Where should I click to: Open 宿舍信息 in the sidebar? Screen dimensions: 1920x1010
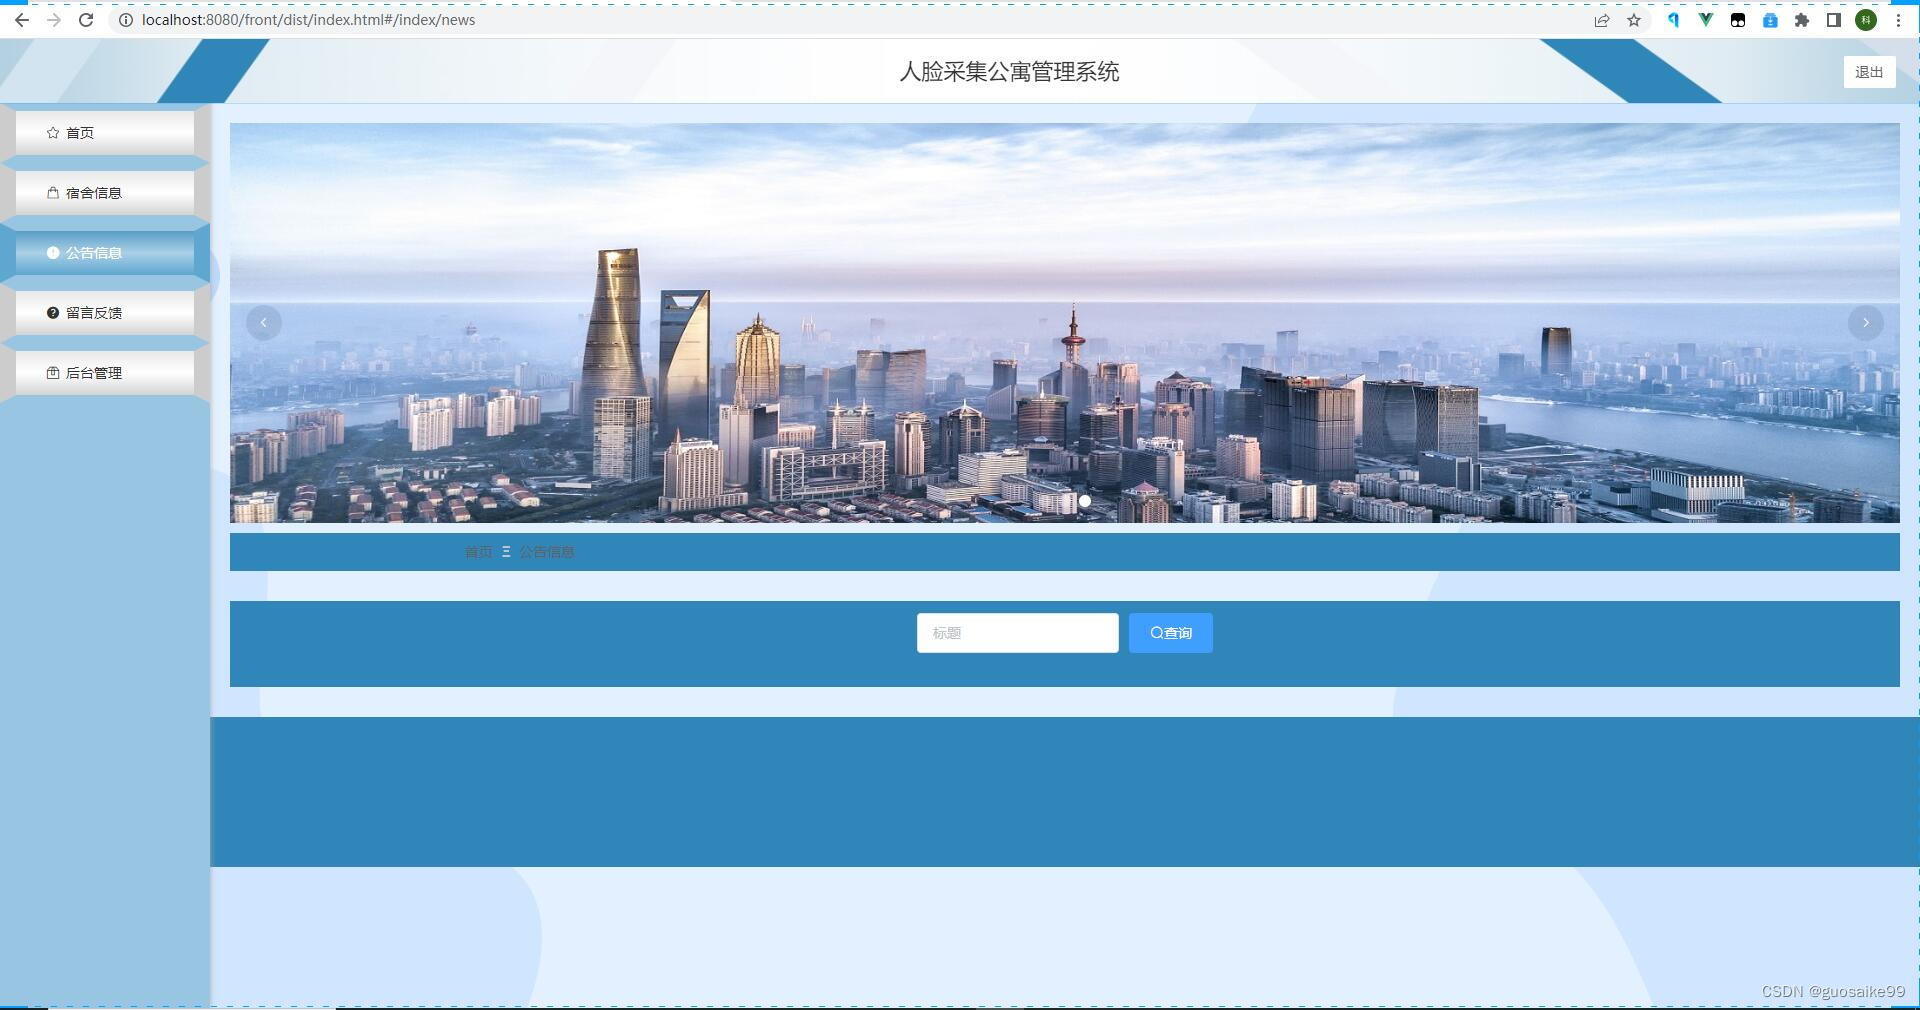(x=105, y=192)
